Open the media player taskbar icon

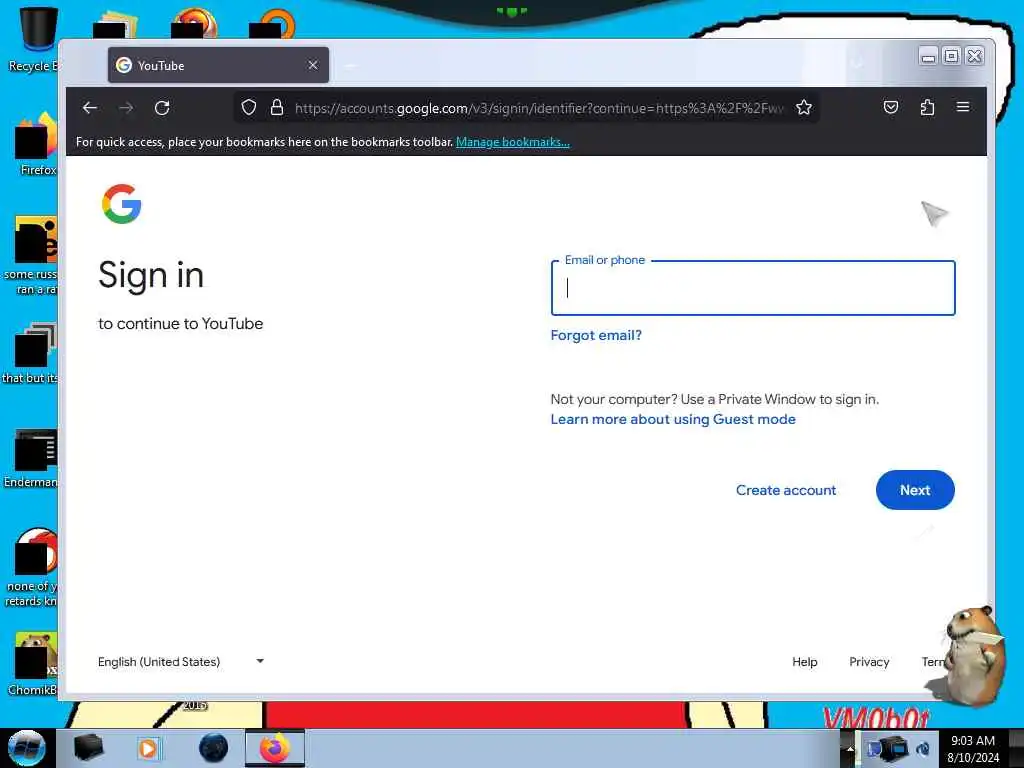click(x=148, y=748)
